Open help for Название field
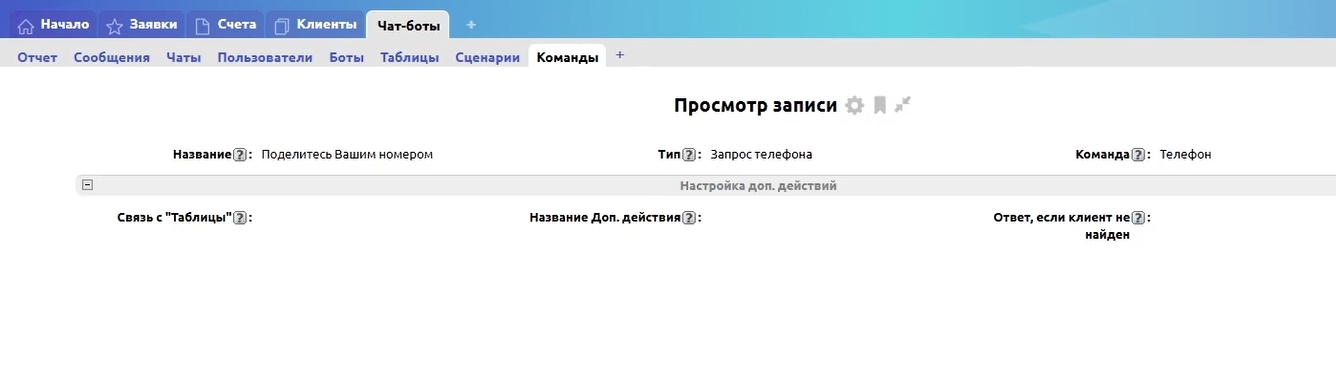 point(240,155)
